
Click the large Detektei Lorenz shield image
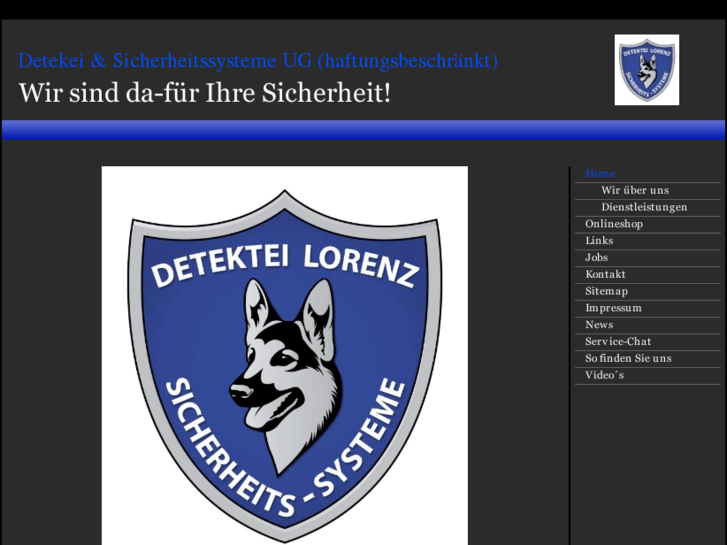(285, 355)
